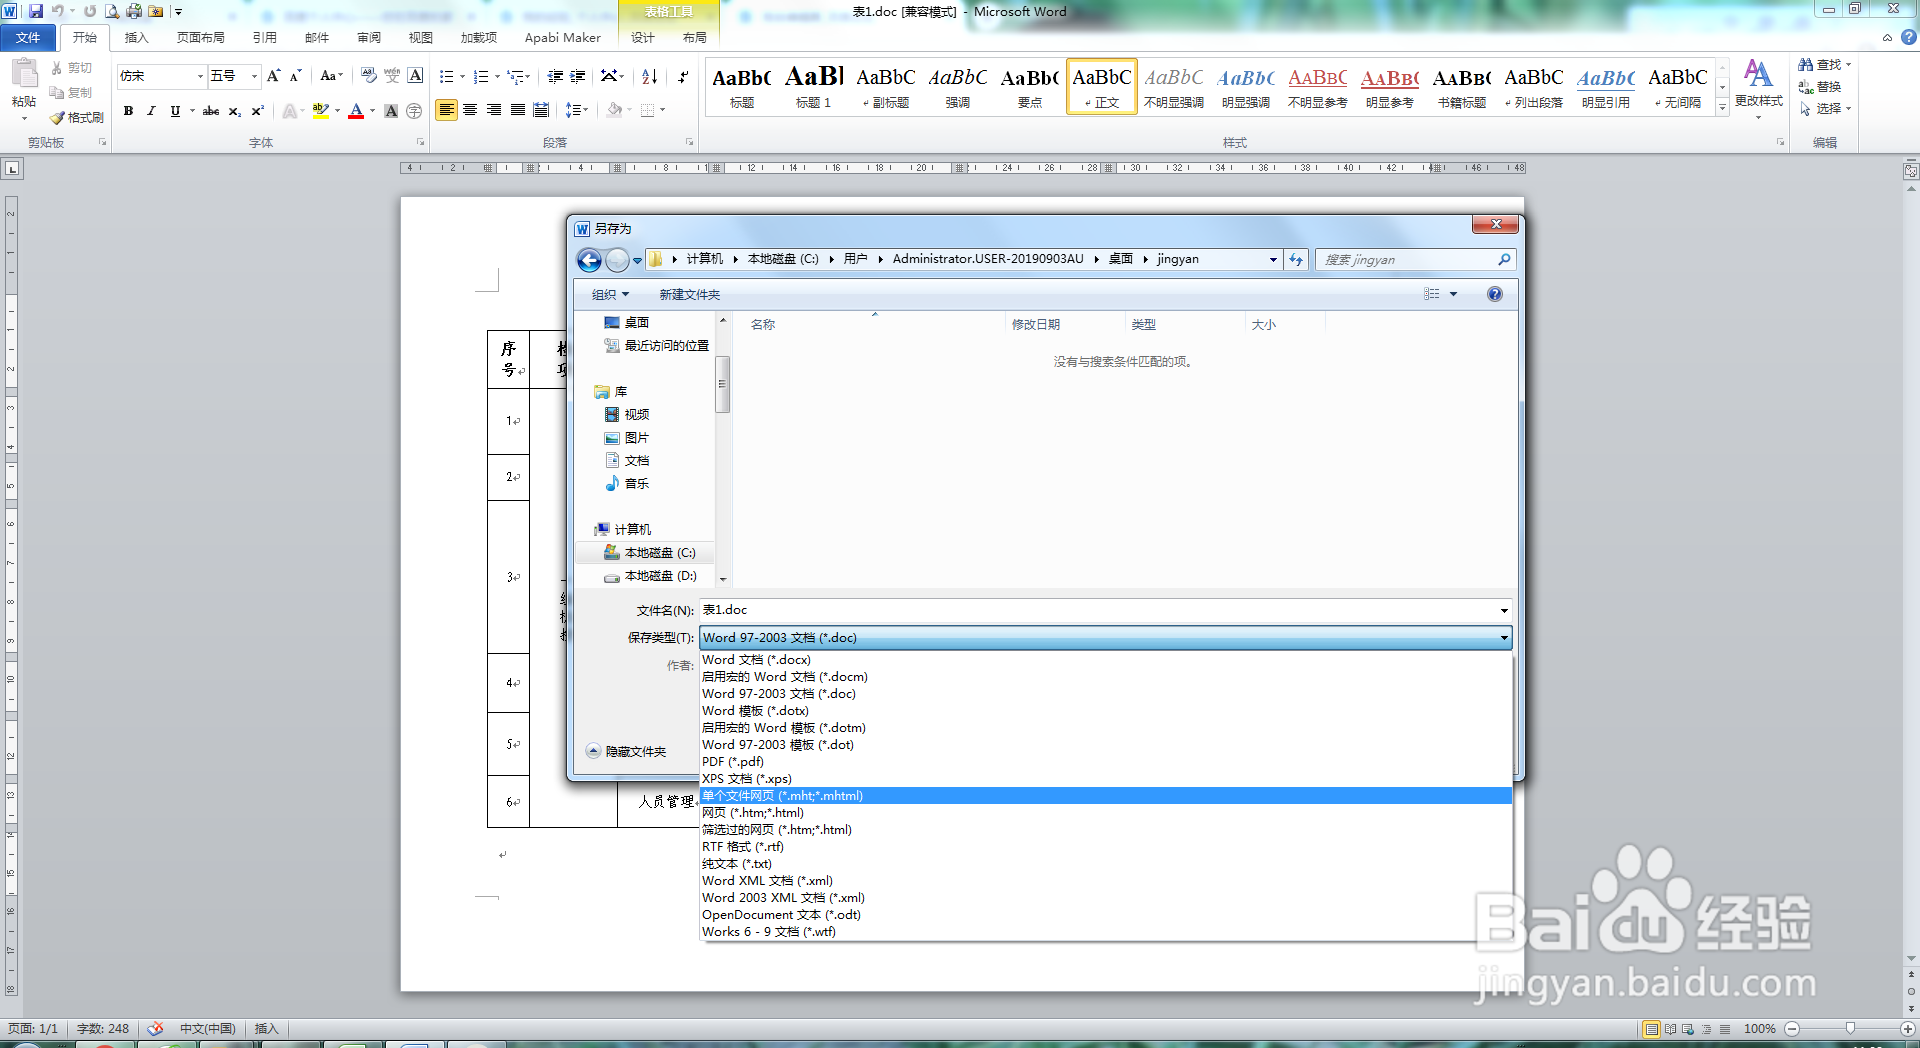
Task: Center align the paragraph
Action: (x=470, y=110)
